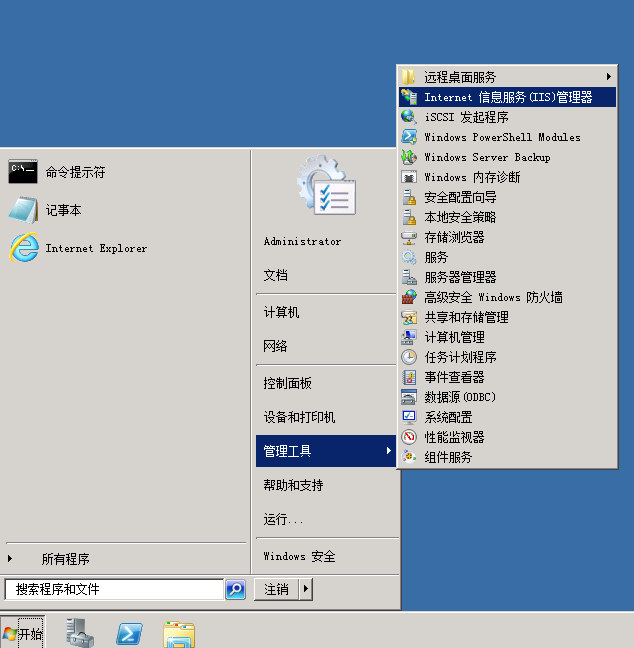This screenshot has width=634, height=648.
Task: Select 组件服务 entry
Action: point(508,457)
